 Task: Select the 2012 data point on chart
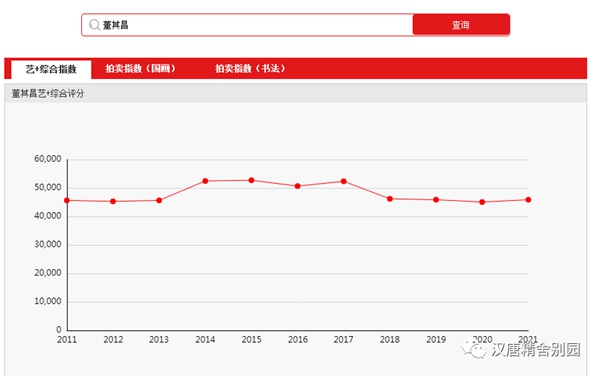tap(113, 201)
